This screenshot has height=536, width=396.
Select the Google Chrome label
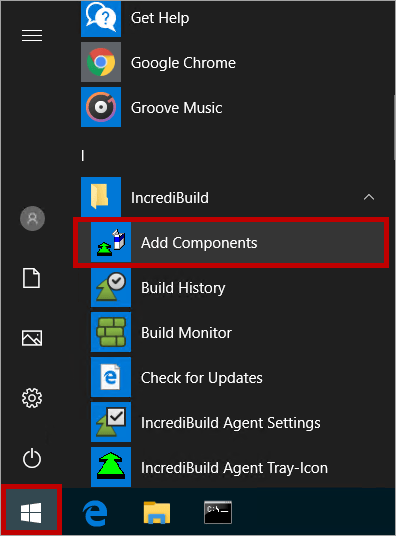point(183,63)
